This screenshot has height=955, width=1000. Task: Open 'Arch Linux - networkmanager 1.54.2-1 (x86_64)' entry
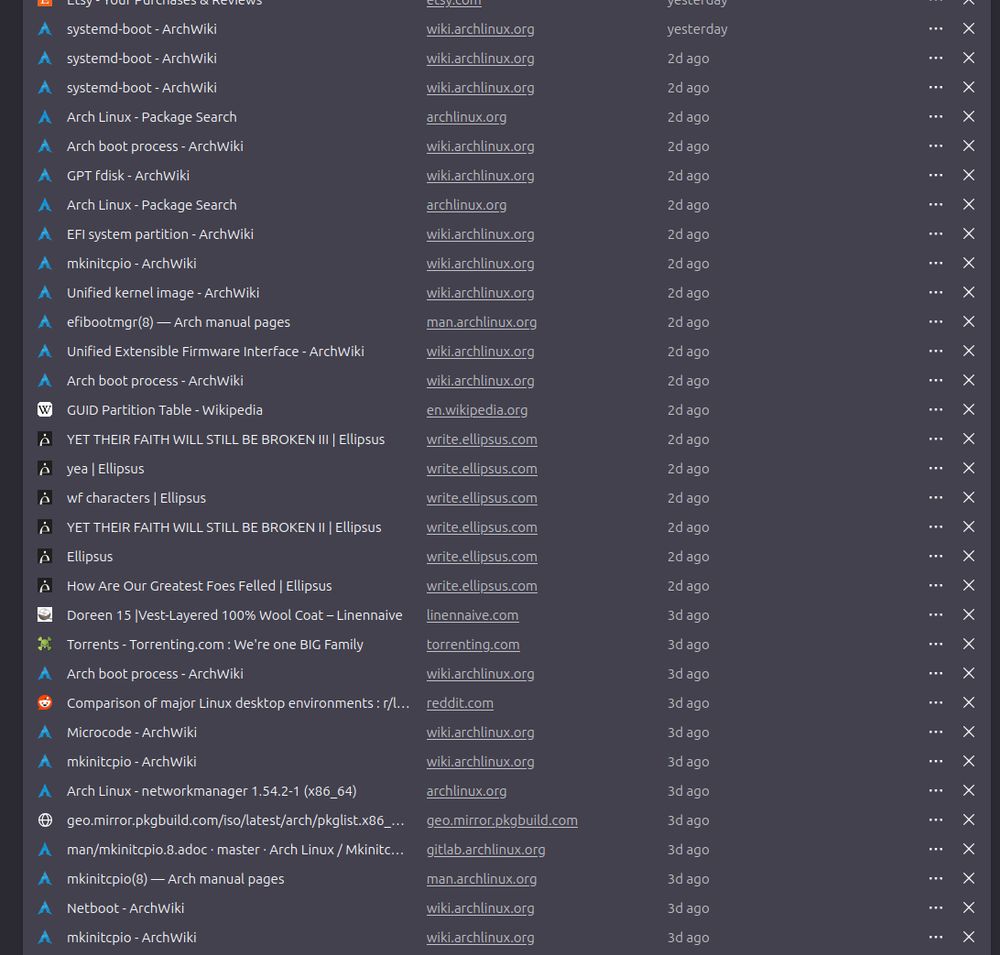pos(212,791)
